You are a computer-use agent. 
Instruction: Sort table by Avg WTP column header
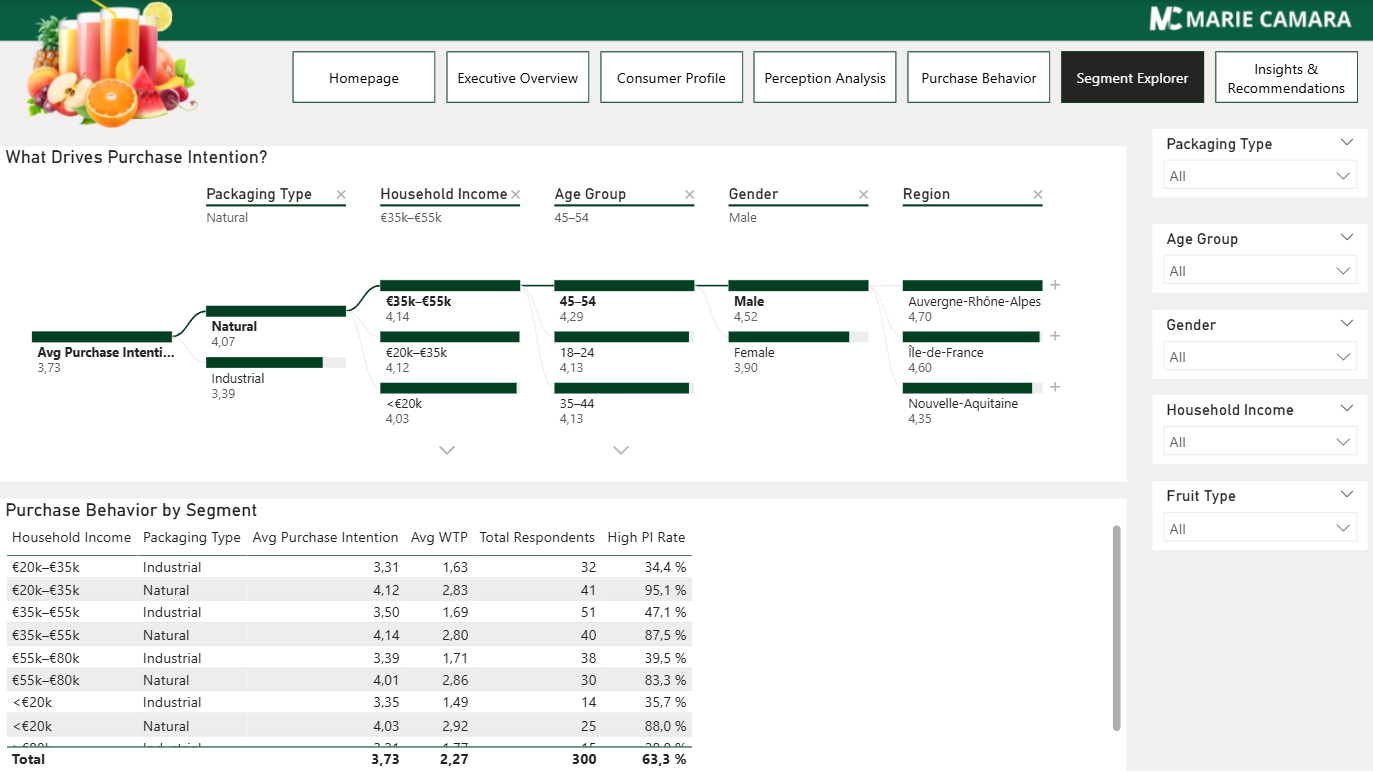[438, 537]
